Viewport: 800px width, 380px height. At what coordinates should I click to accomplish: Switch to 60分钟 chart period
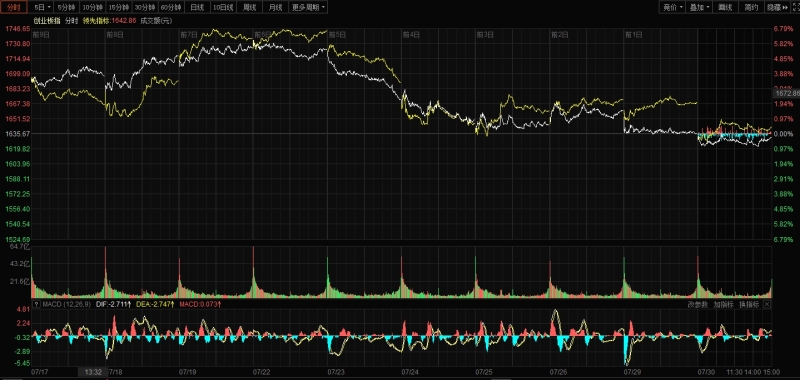tap(170, 7)
